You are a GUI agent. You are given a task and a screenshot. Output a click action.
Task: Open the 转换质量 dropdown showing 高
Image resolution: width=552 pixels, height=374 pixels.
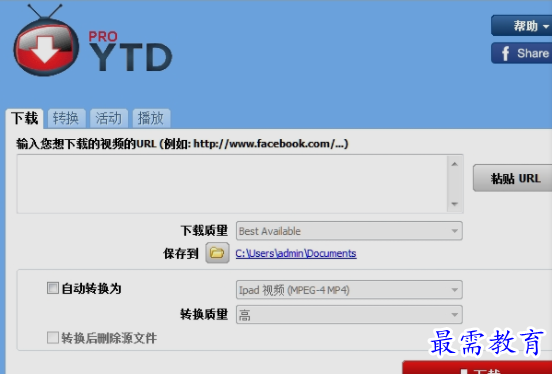pos(349,314)
